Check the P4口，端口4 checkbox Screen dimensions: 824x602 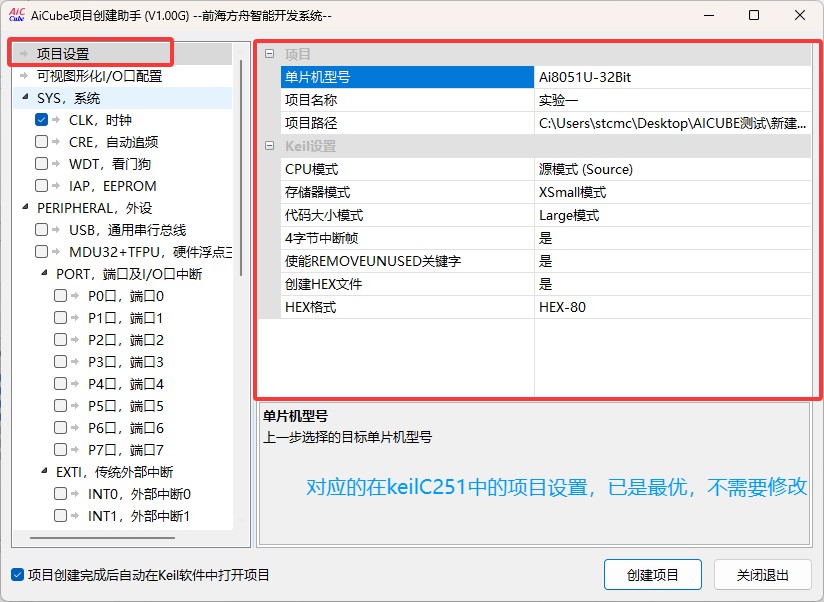pos(60,383)
